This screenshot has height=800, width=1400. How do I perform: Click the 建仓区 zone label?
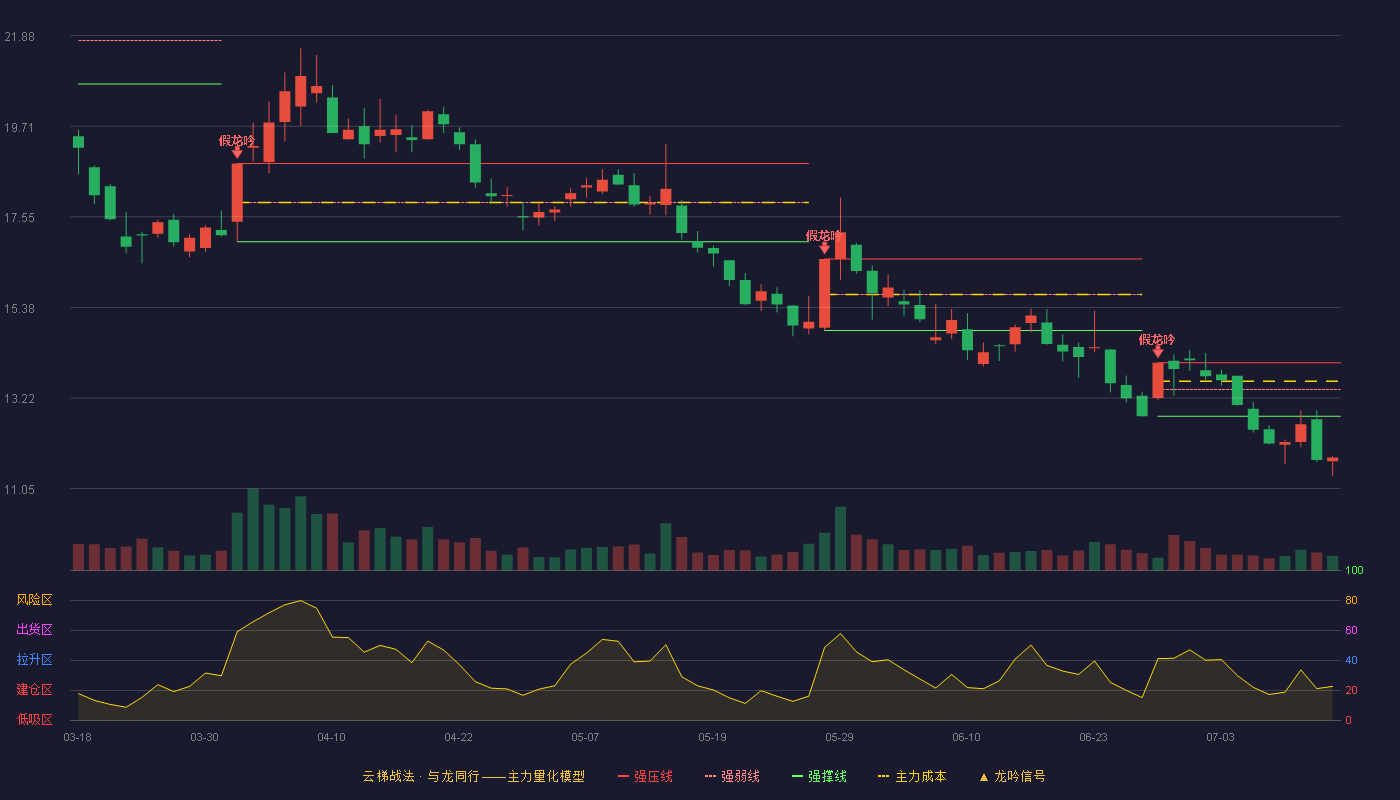34,690
